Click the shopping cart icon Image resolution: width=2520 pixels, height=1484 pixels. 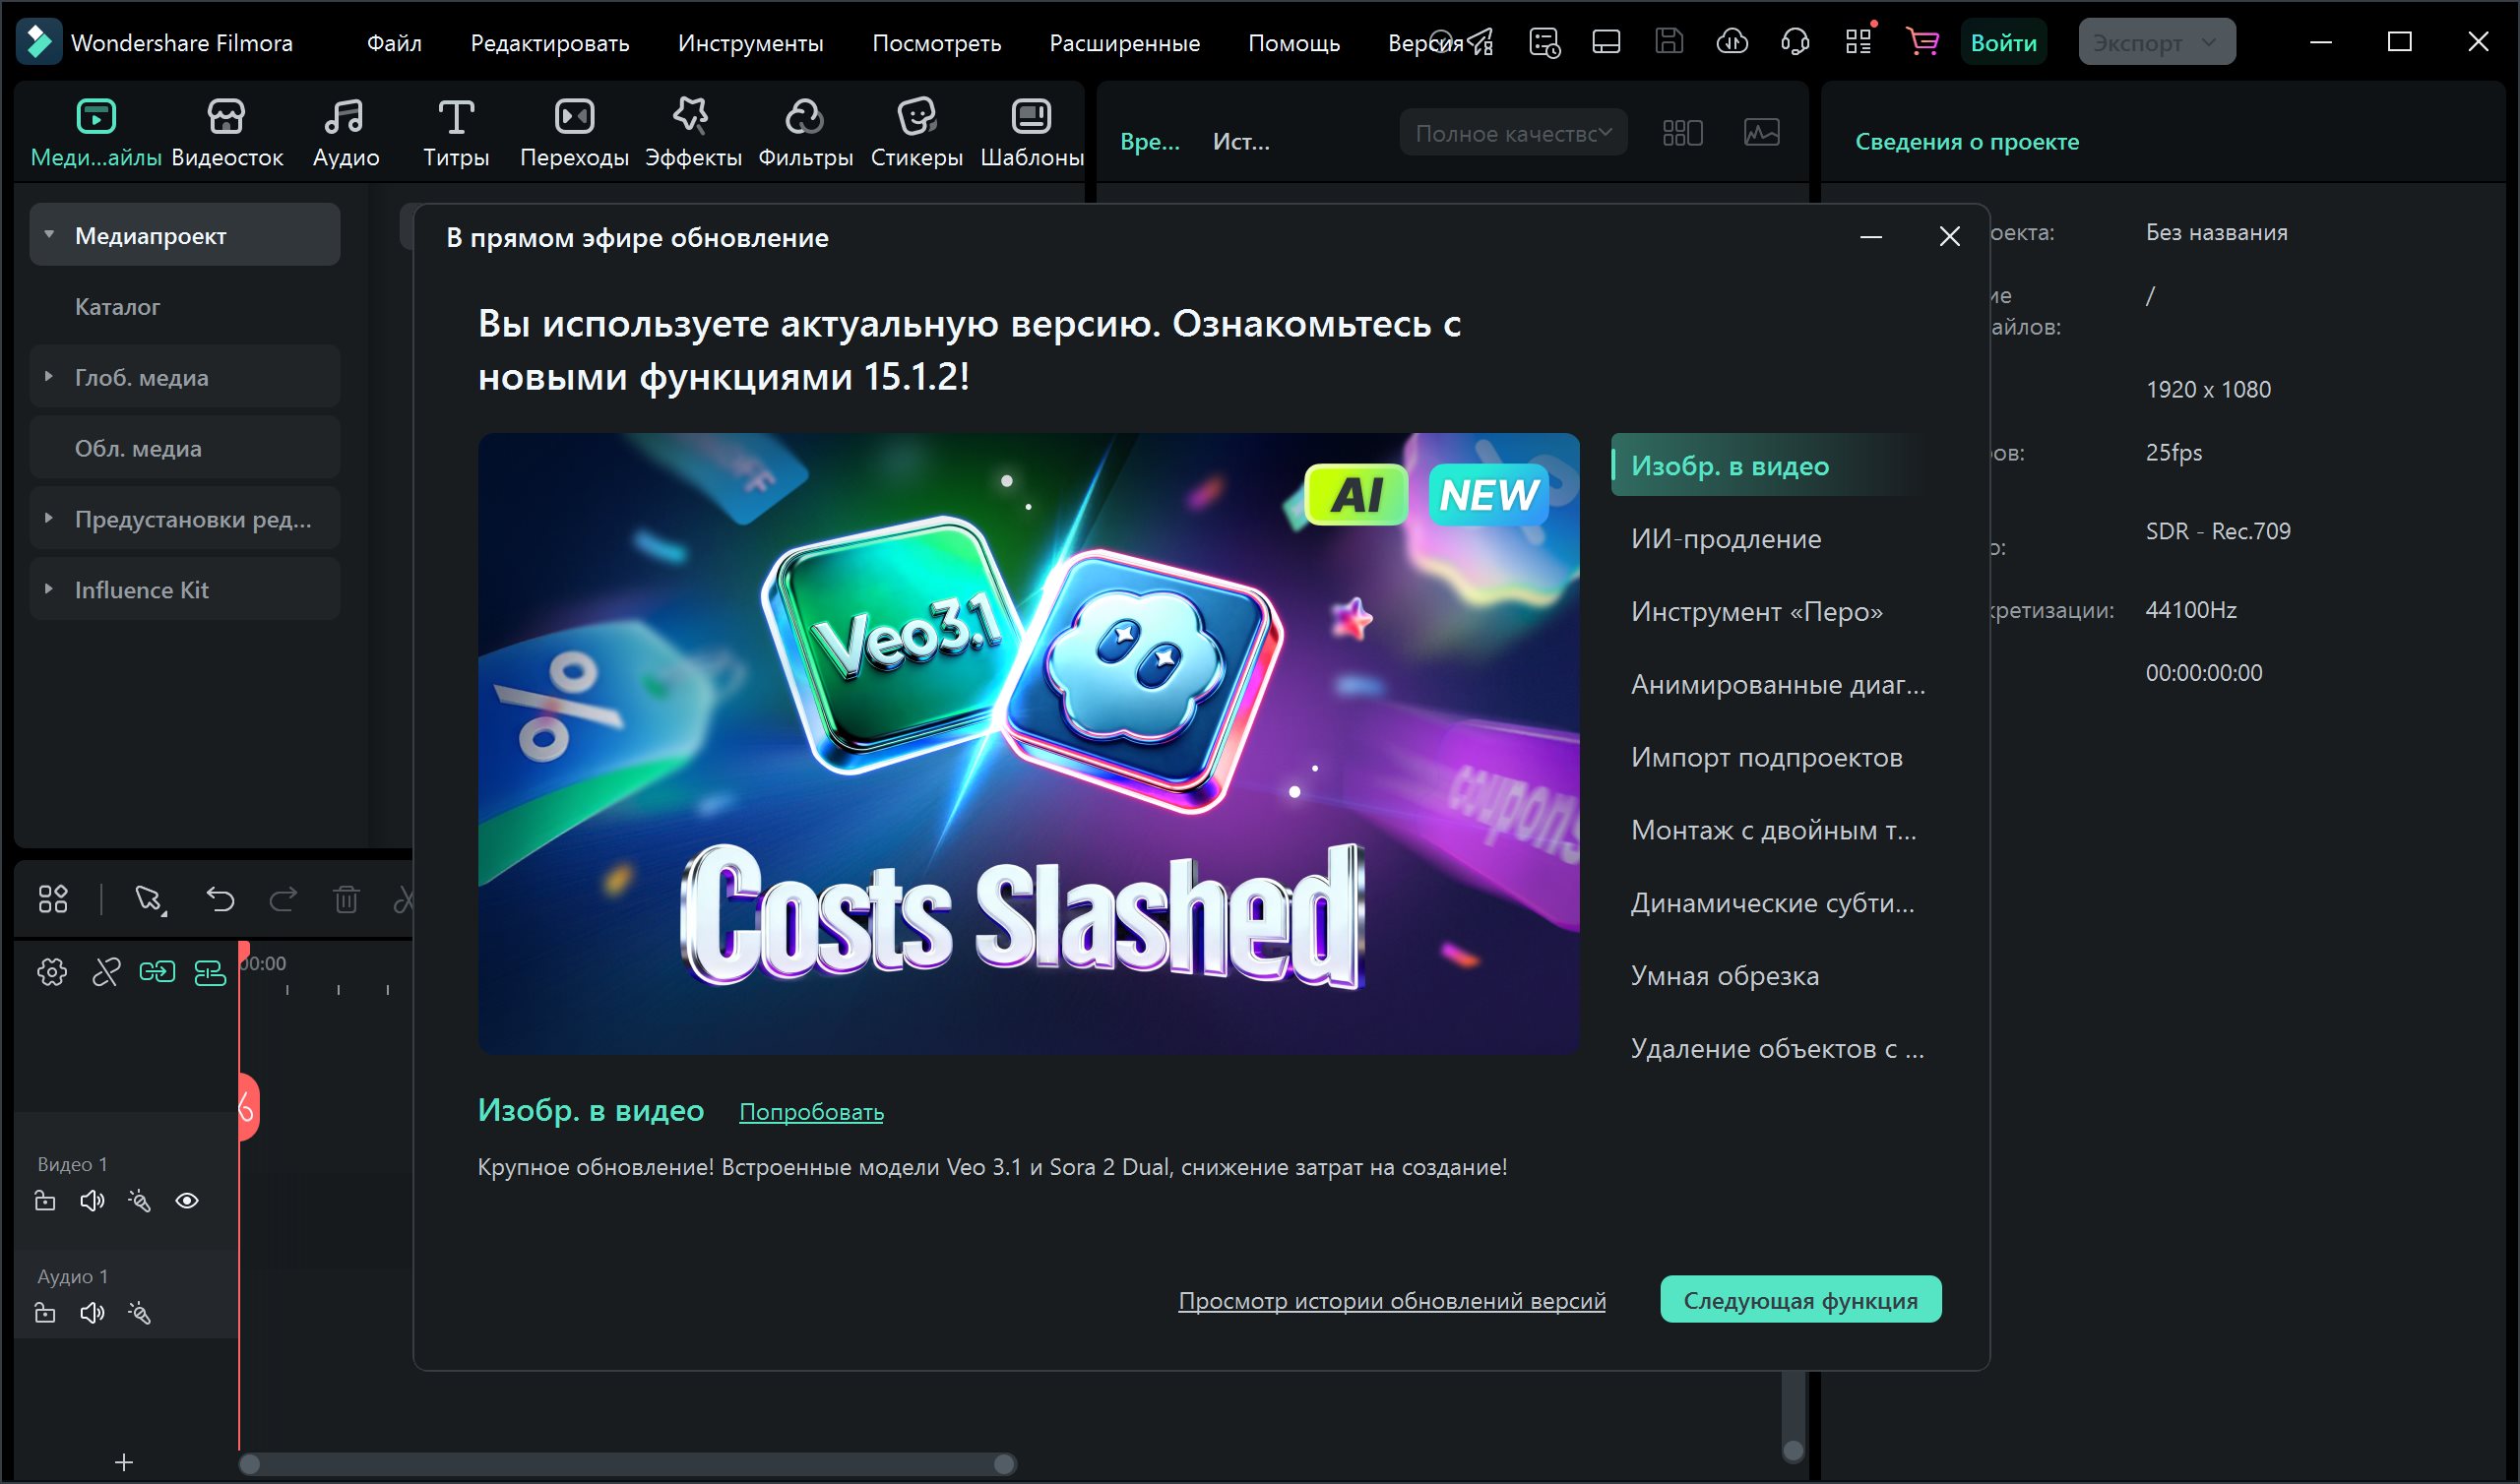[x=1921, y=42]
